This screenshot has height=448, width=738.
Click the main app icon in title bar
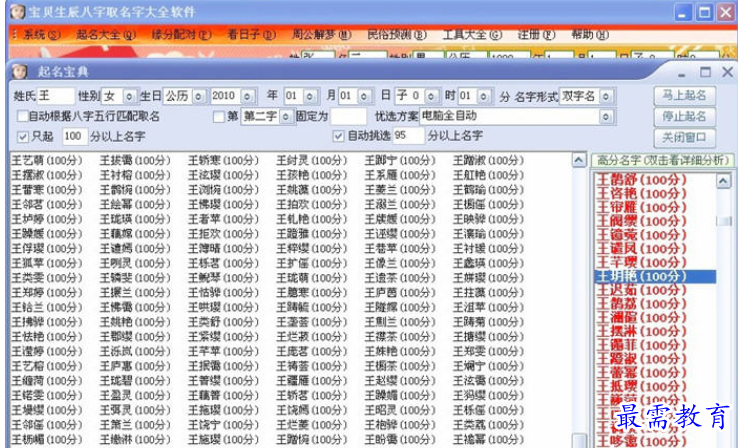[17, 12]
